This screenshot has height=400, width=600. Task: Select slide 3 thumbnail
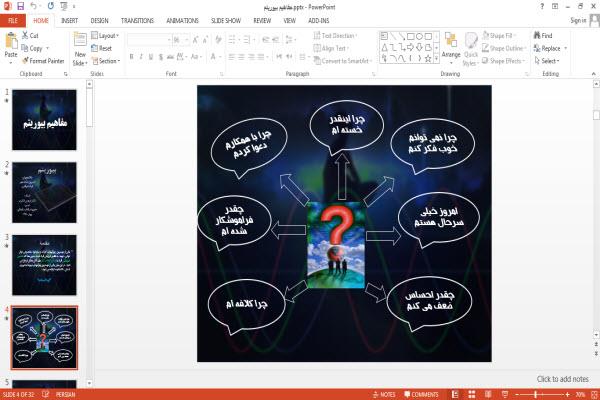tap(44, 265)
